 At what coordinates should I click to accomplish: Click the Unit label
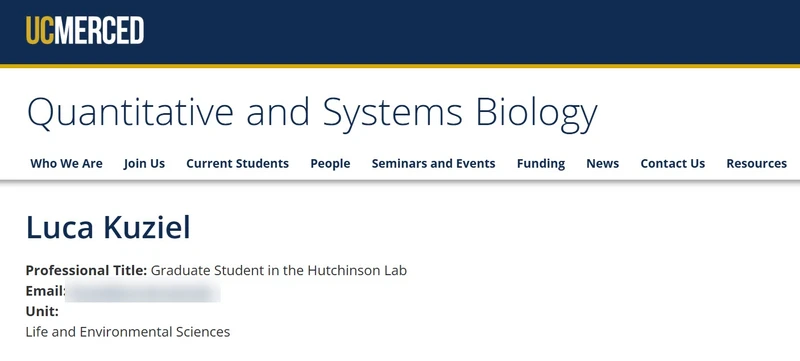tap(42, 311)
